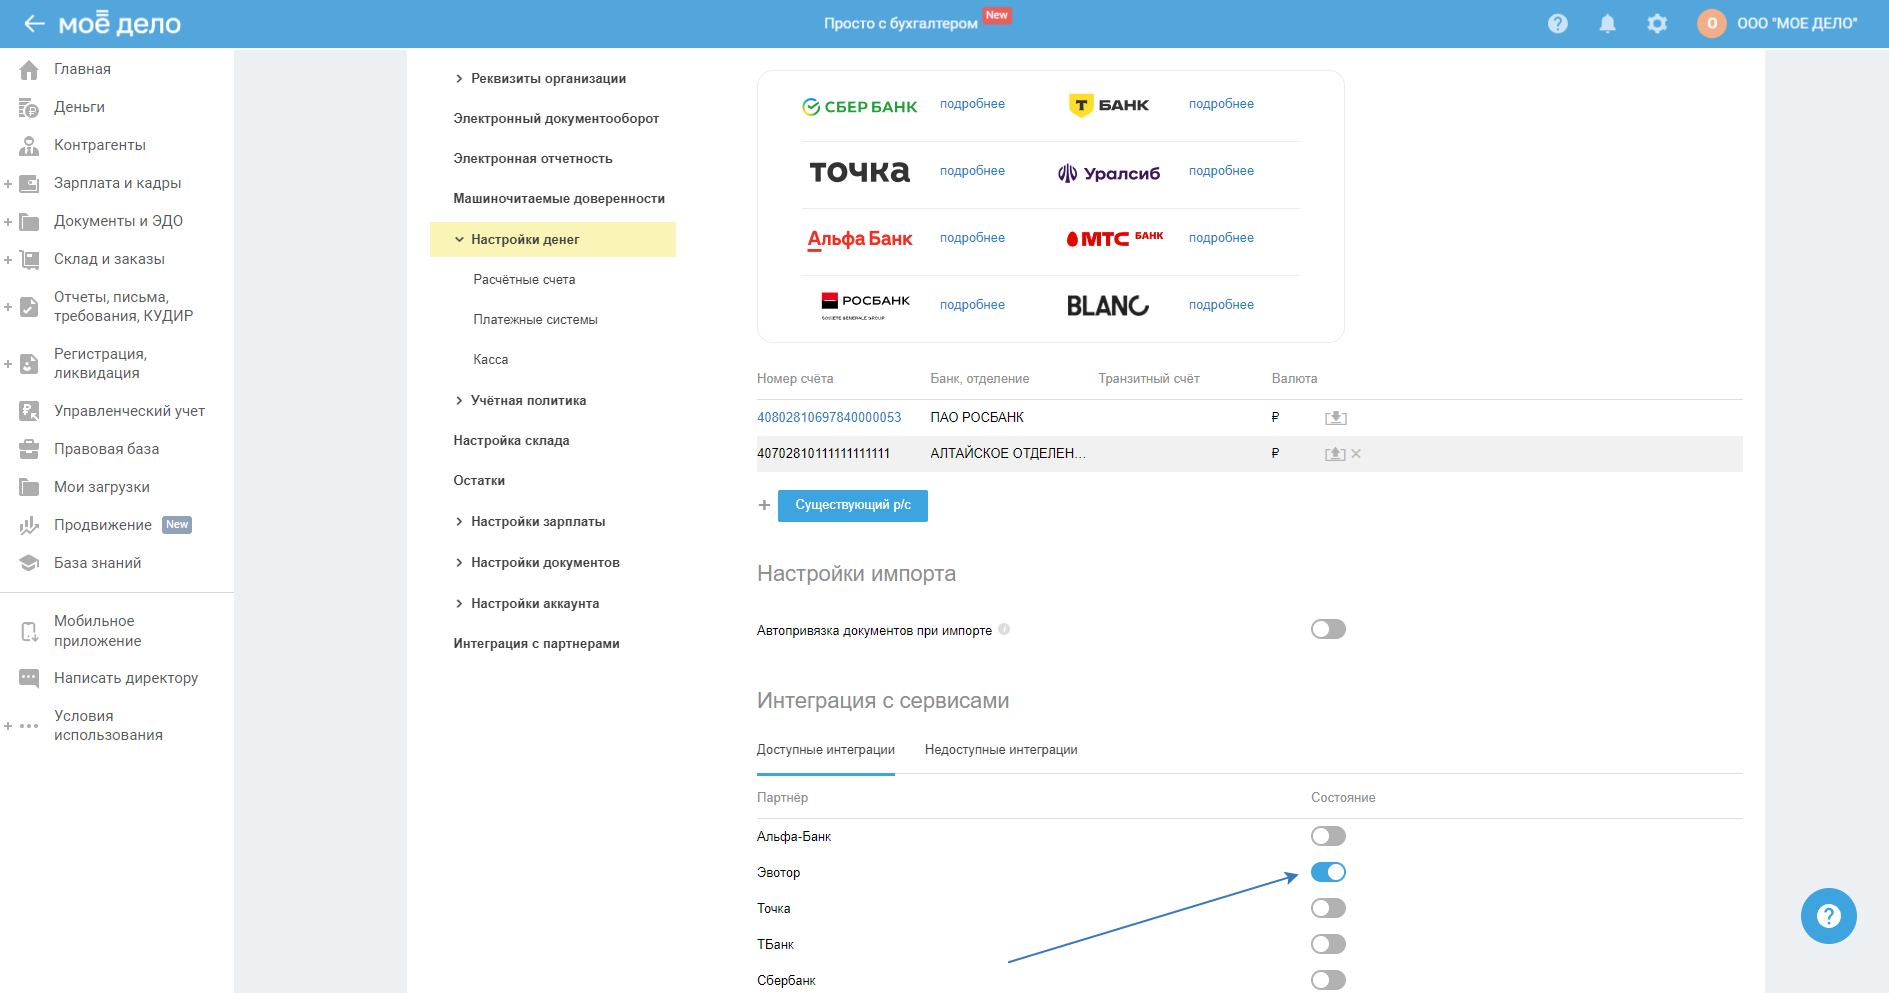The height and width of the screenshot is (993, 1889).
Task: Expand Реквизиты организации section
Action: [459, 79]
